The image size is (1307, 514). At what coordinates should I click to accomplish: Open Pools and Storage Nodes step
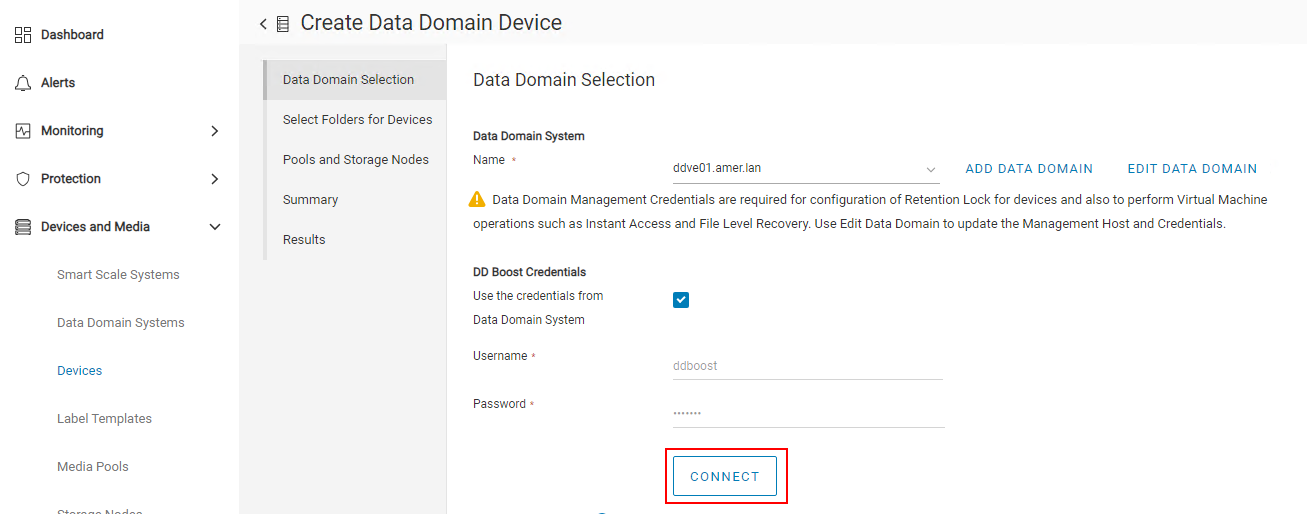point(355,160)
